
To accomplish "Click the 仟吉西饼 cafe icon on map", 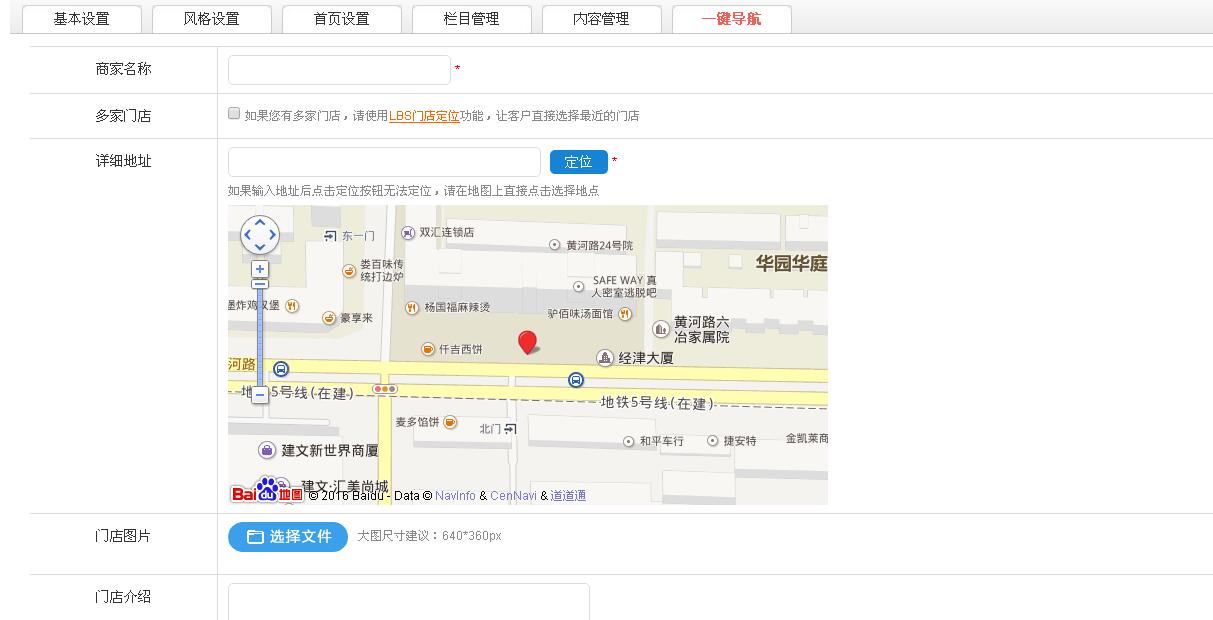I will 428,349.
